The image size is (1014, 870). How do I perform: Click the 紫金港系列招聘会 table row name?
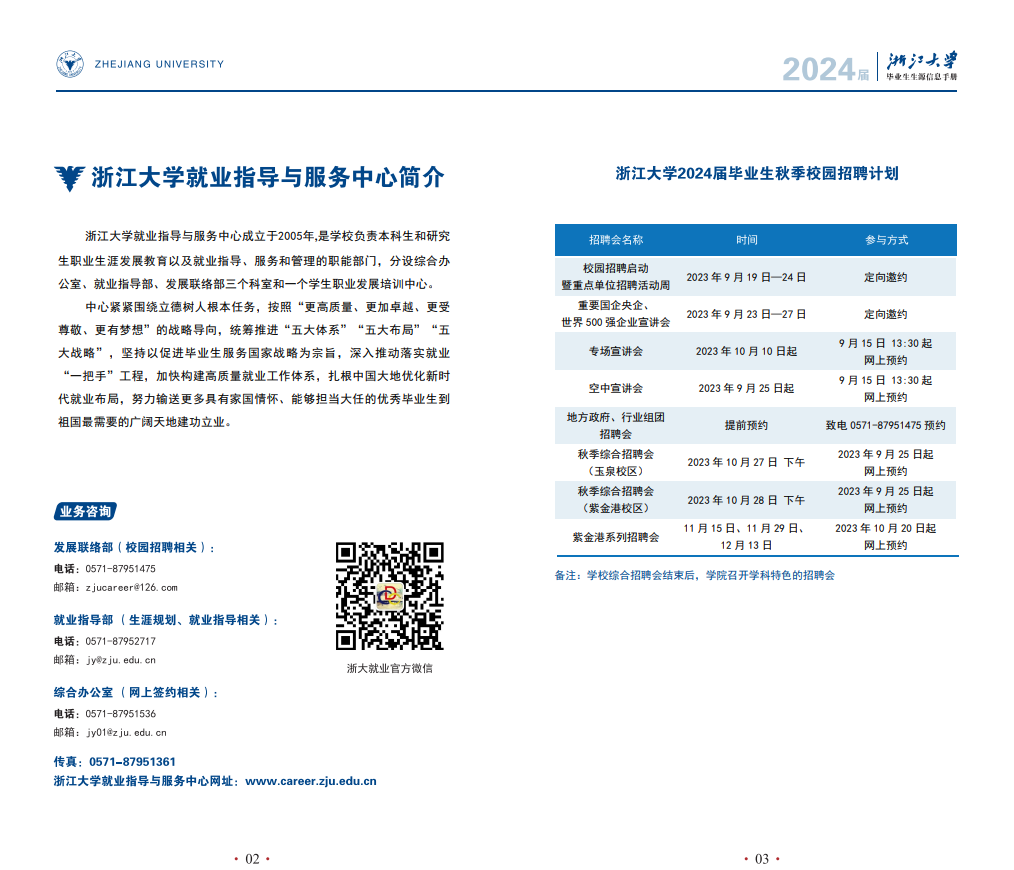(x=615, y=537)
